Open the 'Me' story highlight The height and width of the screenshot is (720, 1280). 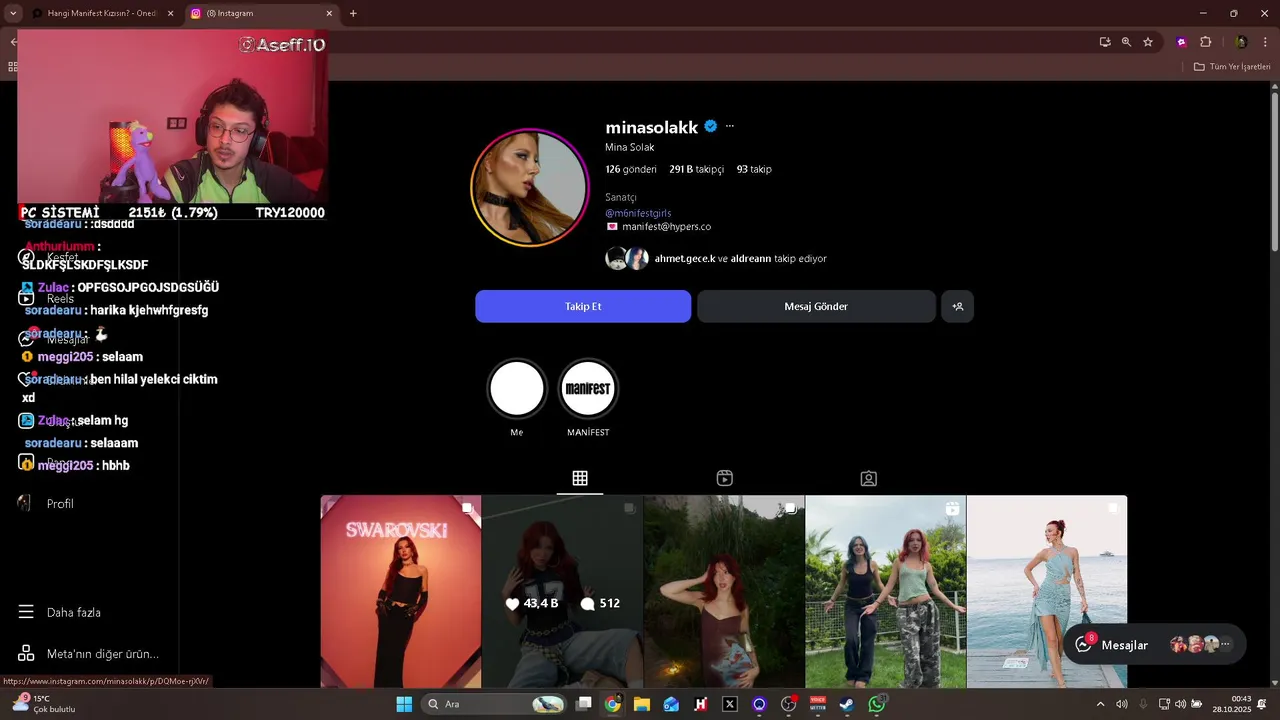click(517, 389)
